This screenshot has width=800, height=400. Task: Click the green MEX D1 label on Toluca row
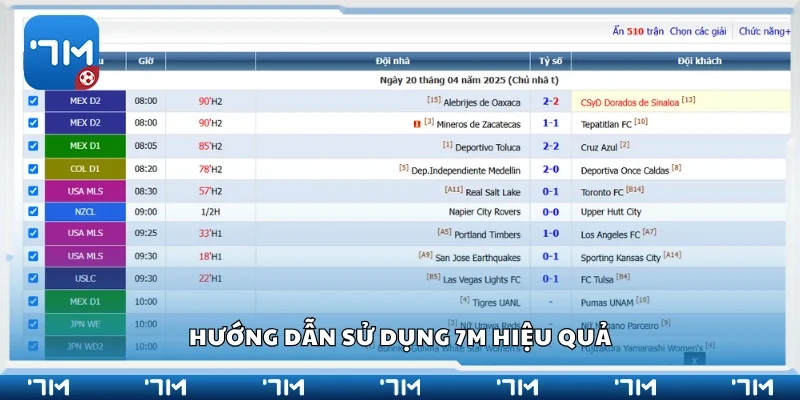pos(85,146)
